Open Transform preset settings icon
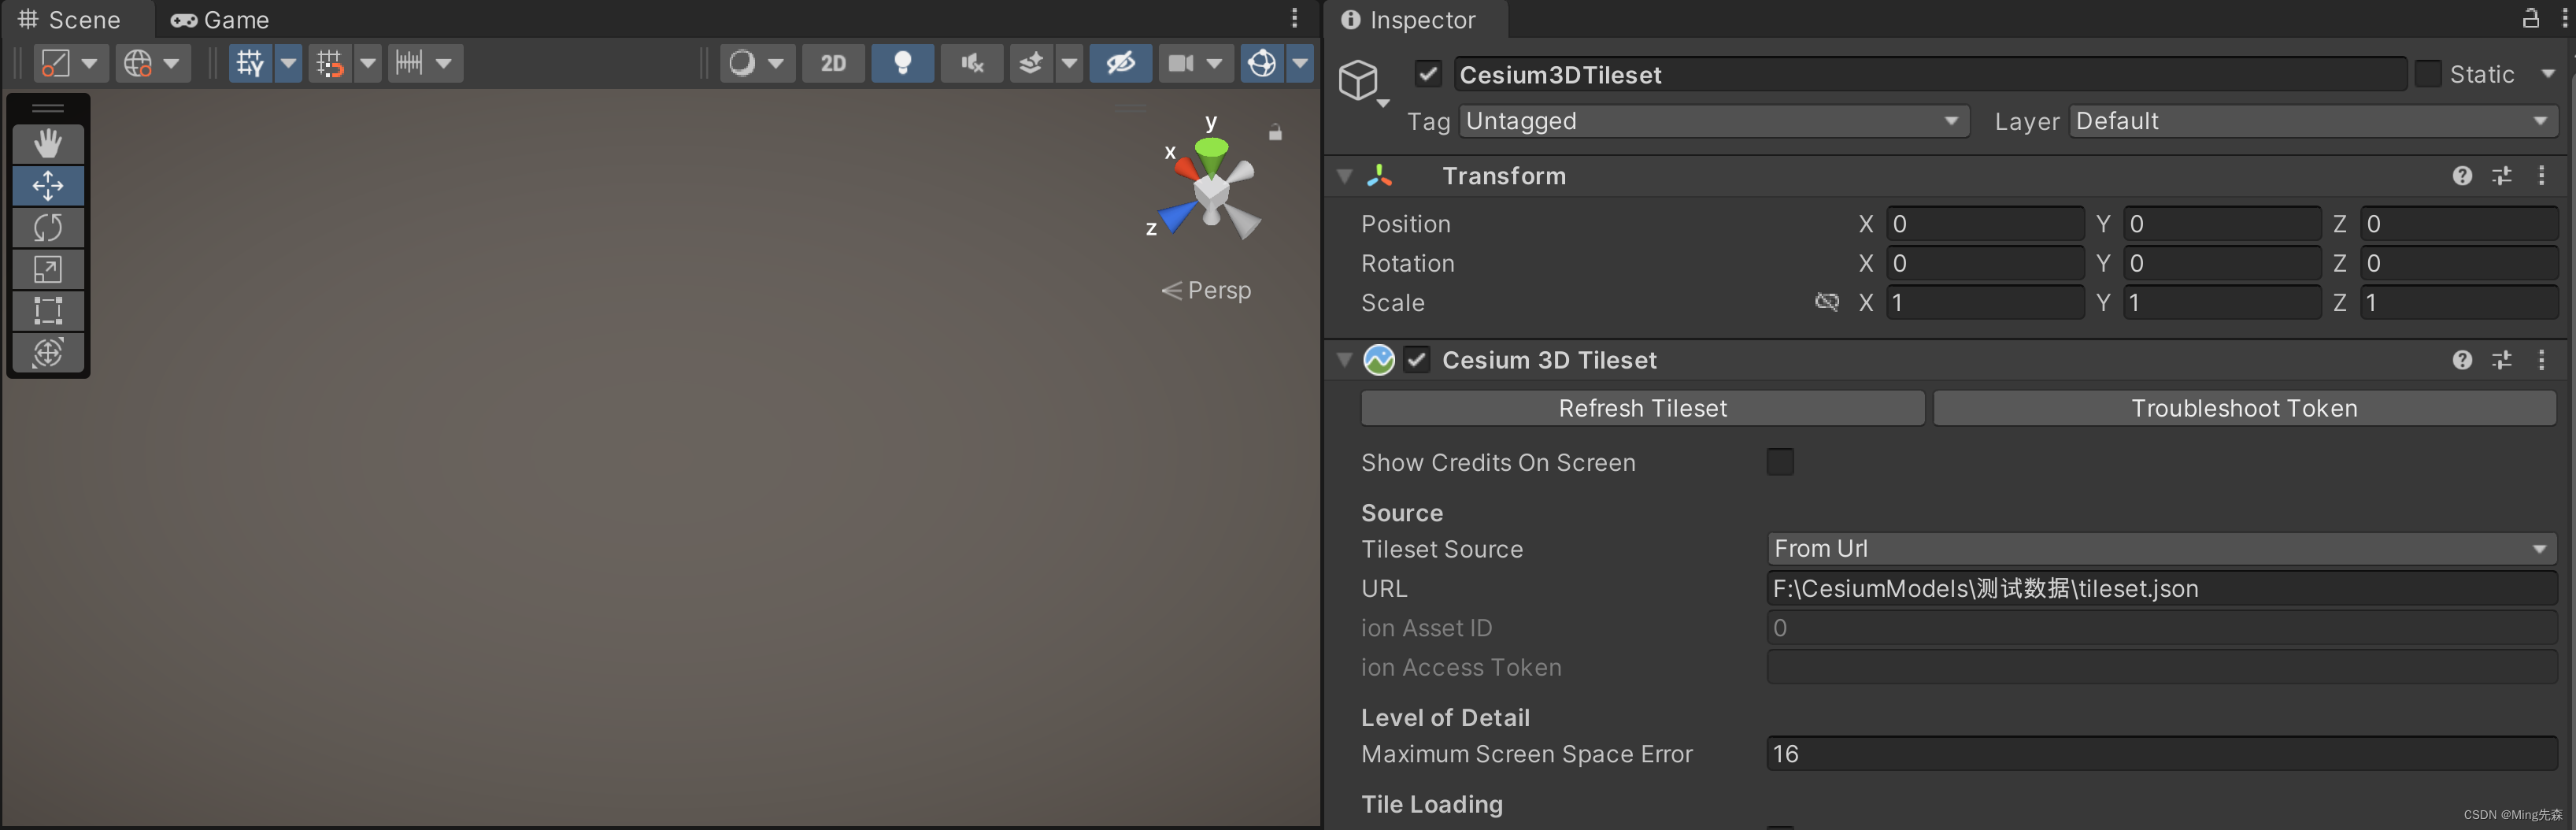2576x830 pixels. click(x=2502, y=176)
